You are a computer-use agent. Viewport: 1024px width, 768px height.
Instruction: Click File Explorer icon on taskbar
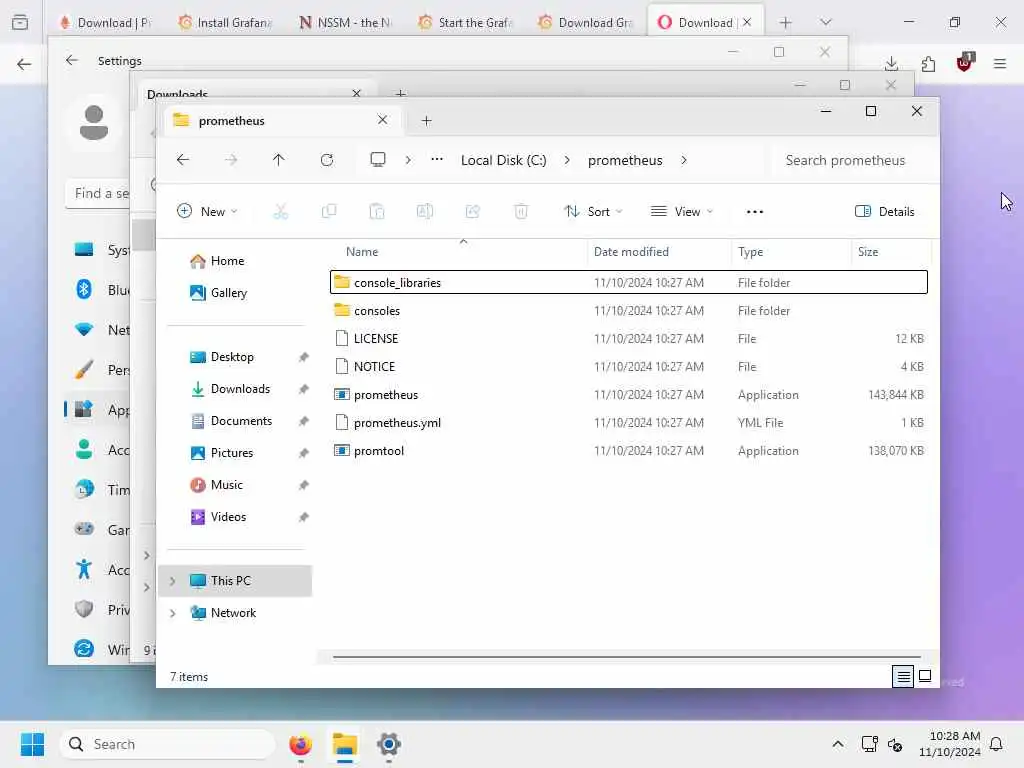point(345,744)
